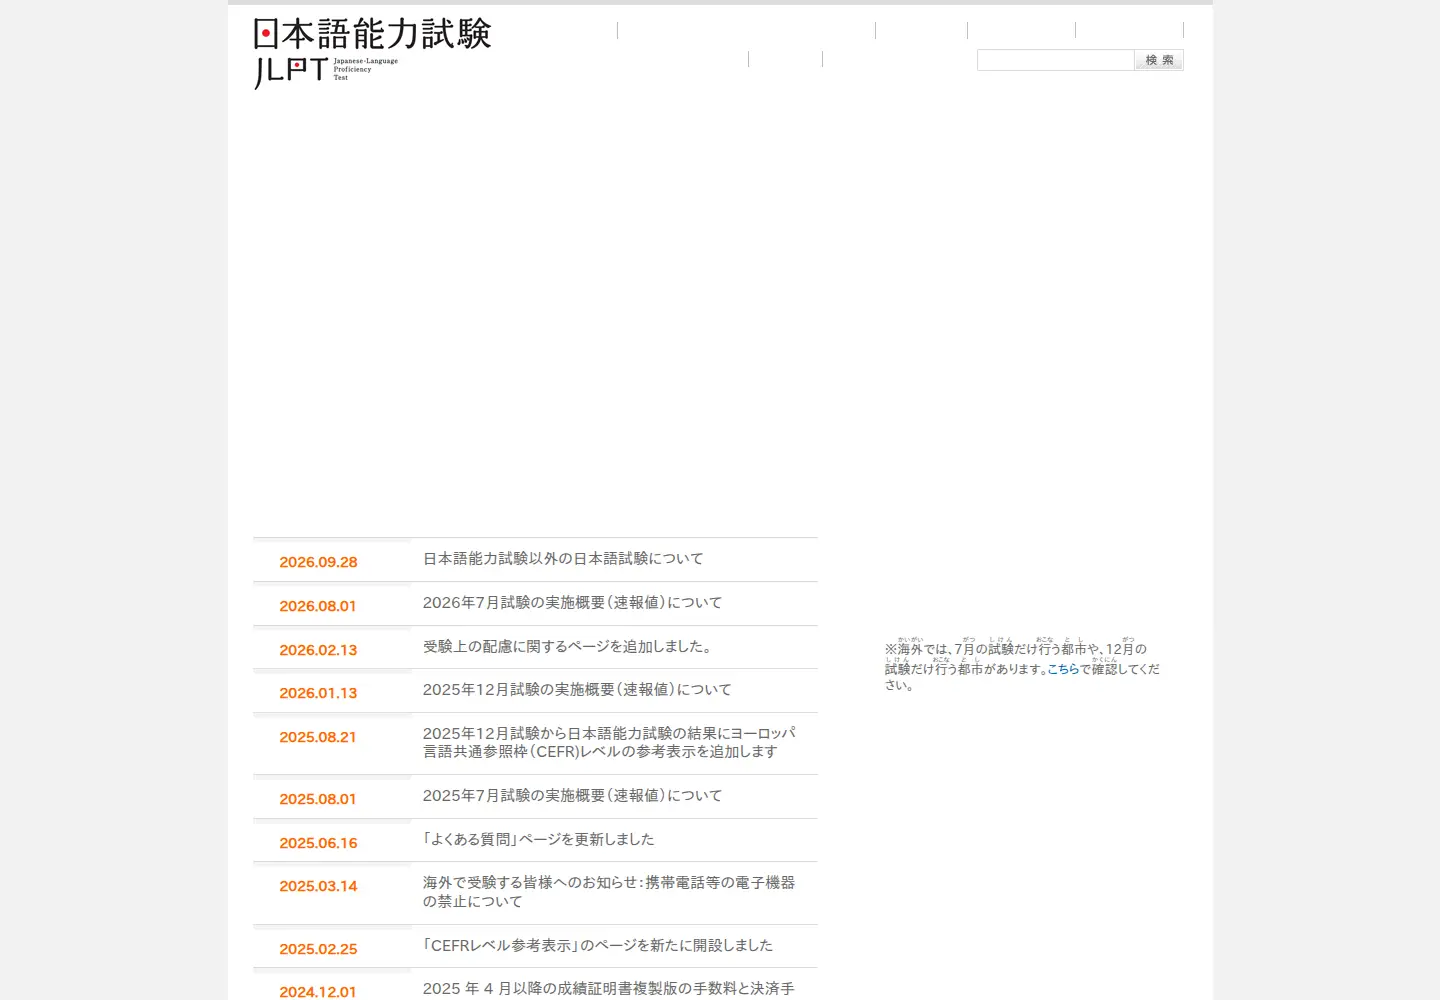Click the 日本語能力試験 JLPT logo

pyautogui.click(x=372, y=53)
